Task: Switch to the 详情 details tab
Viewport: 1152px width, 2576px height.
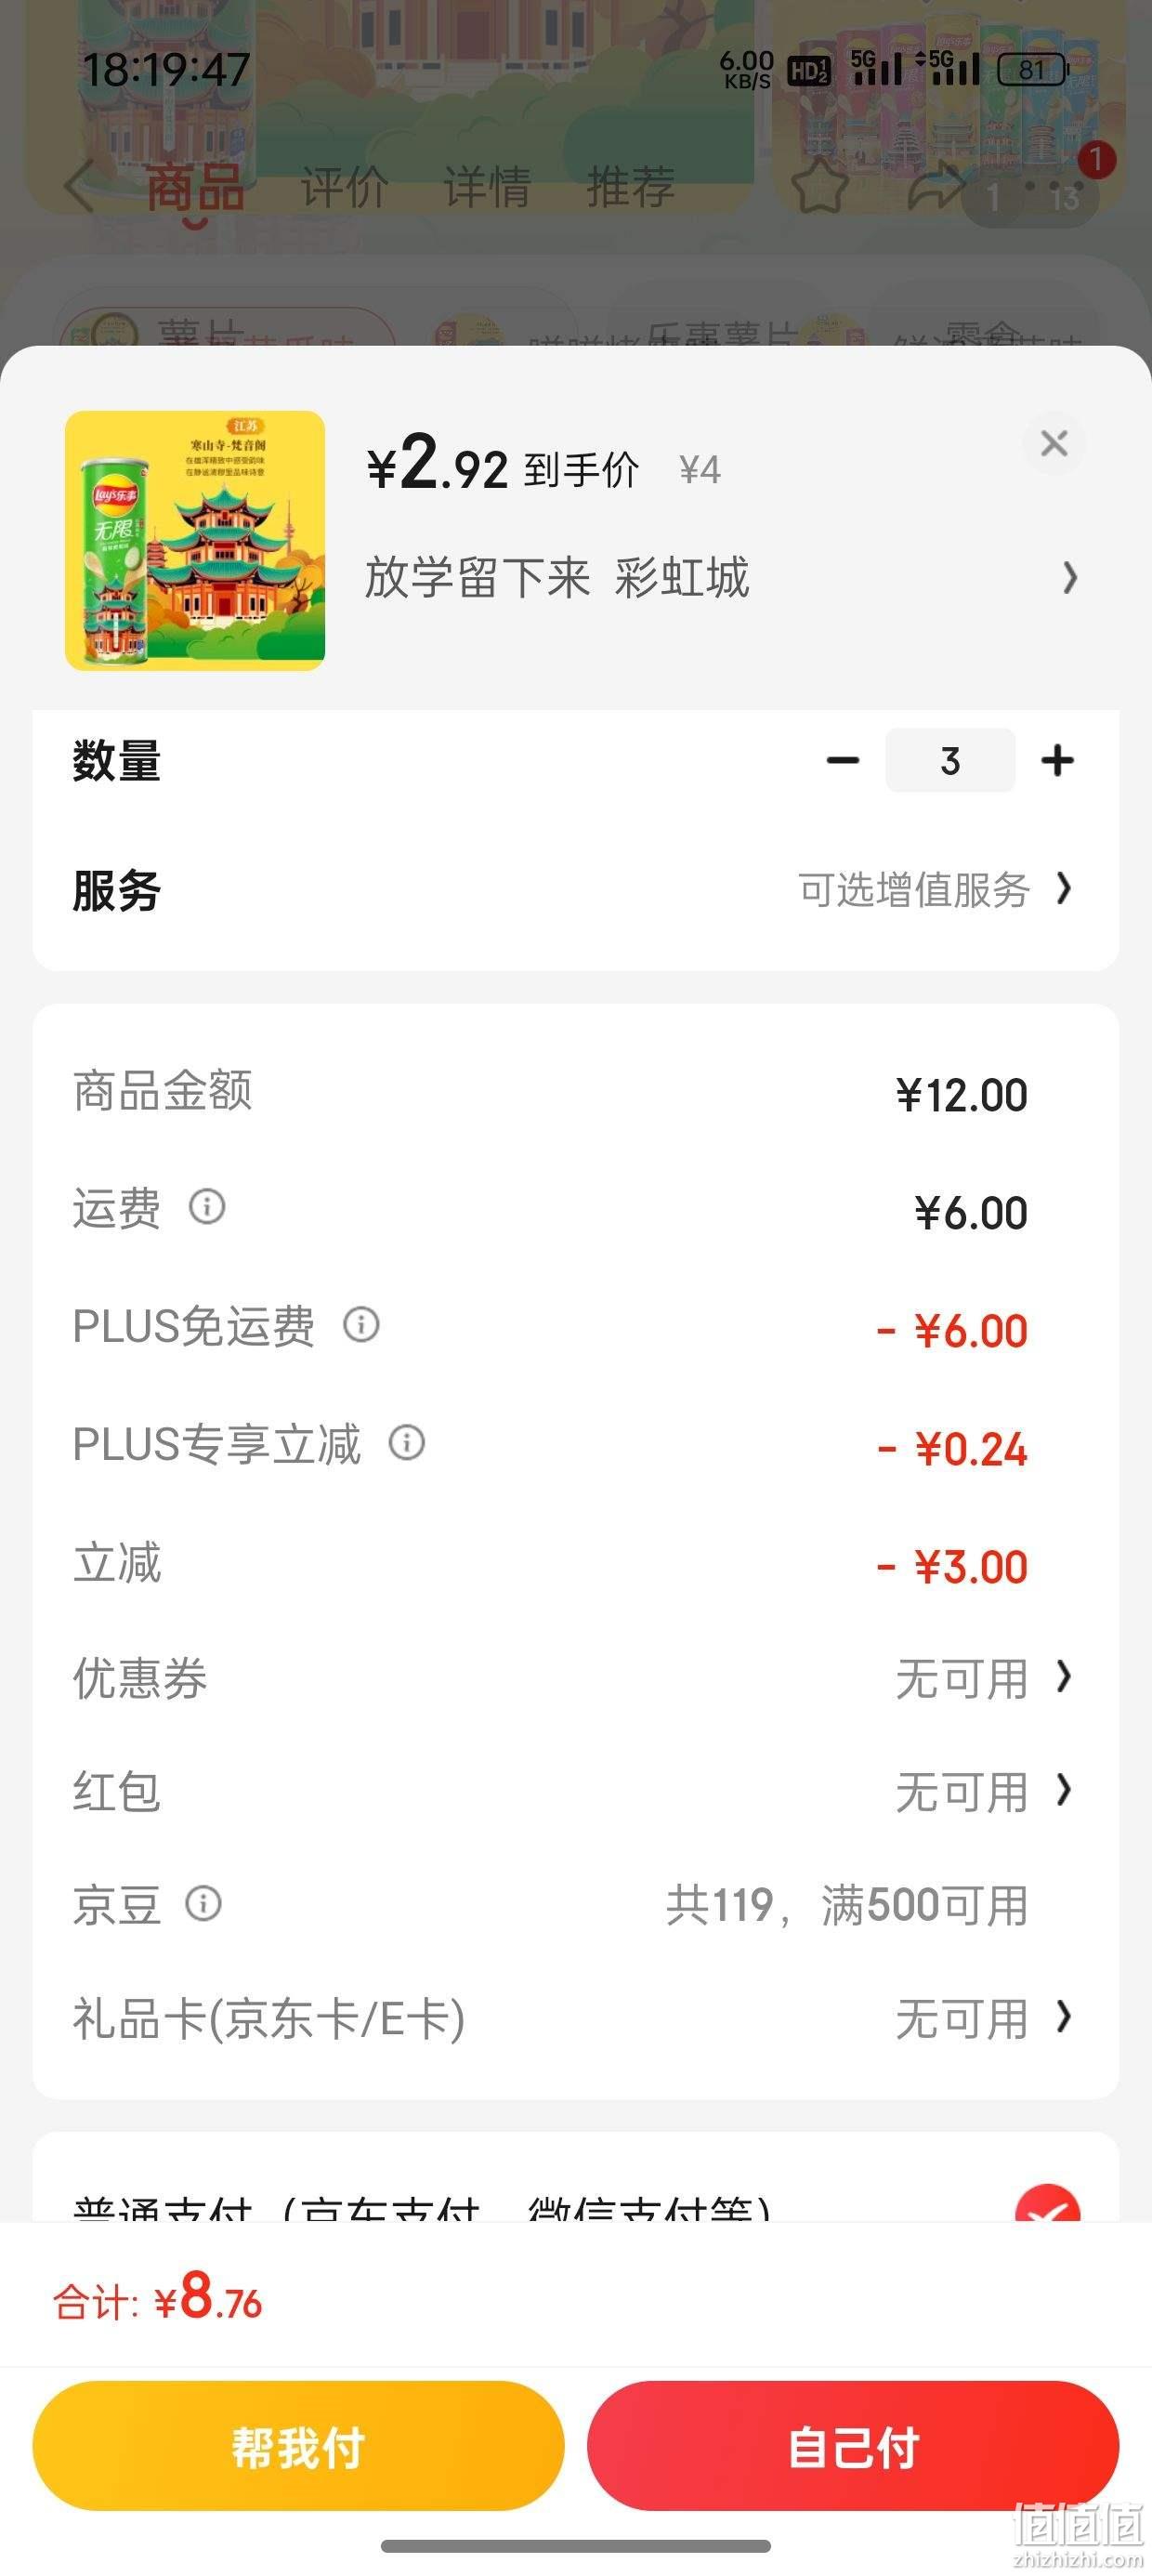Action: tap(487, 187)
